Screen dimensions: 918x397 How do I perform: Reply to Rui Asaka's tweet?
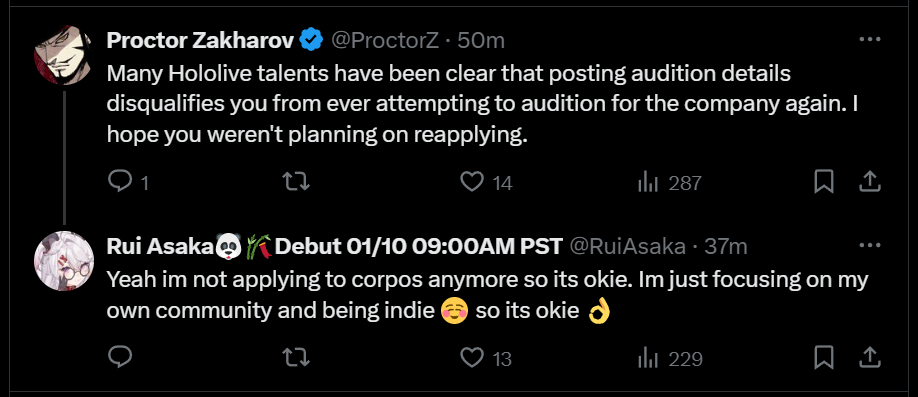120,358
